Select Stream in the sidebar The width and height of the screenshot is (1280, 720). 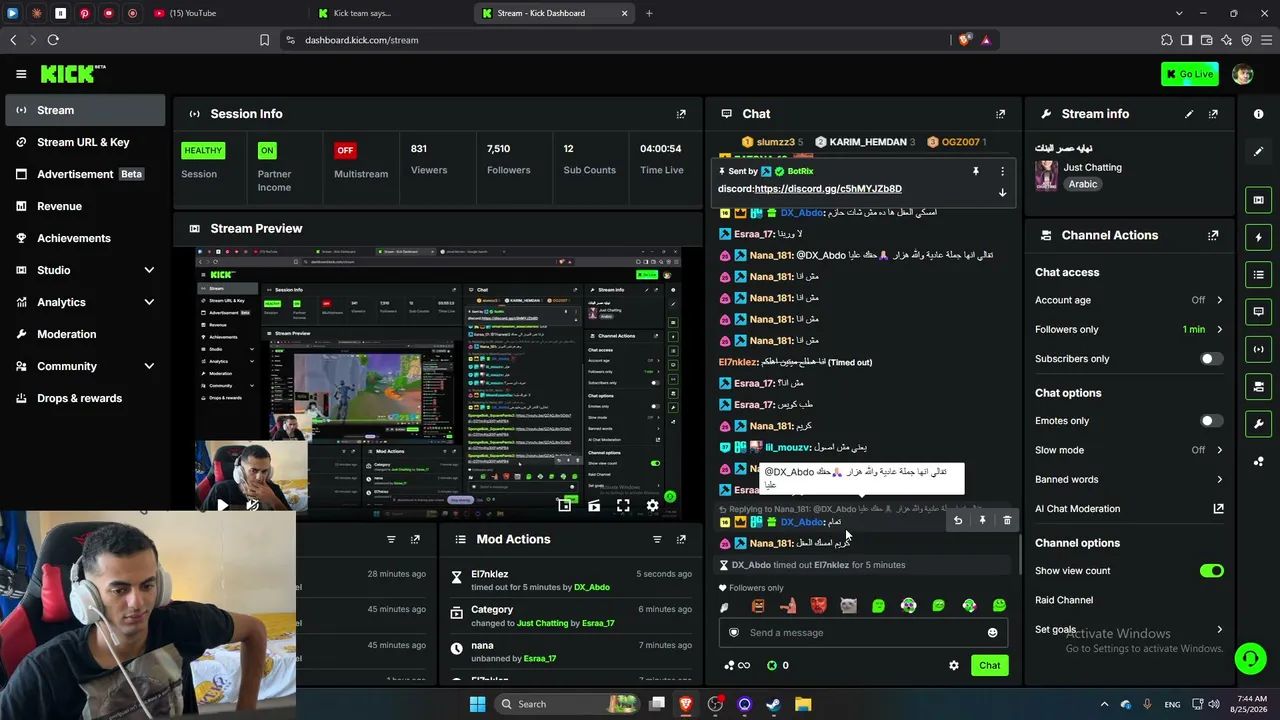pyautogui.click(x=85, y=110)
